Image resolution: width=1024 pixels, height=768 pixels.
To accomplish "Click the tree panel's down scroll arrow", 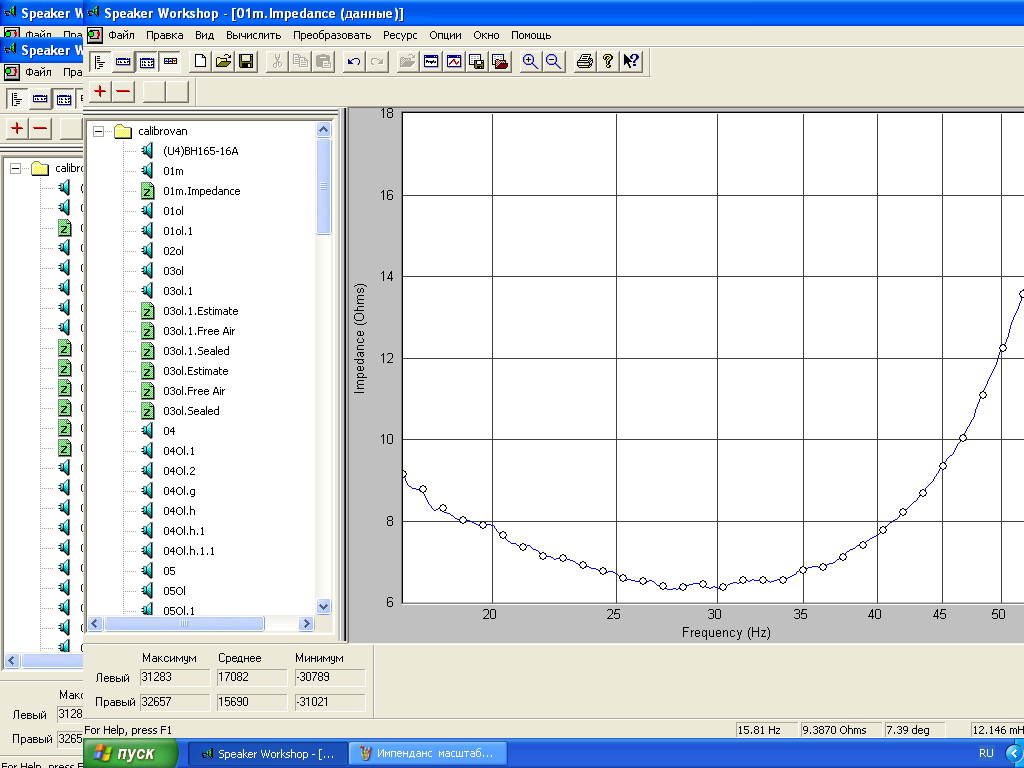I will click(x=323, y=606).
